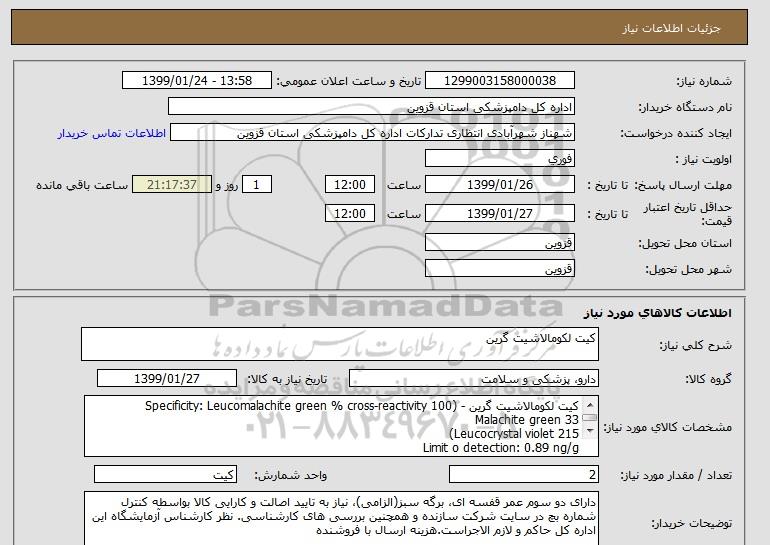
Task: Click the text ساعت باقی مانده
Action: click(82, 186)
